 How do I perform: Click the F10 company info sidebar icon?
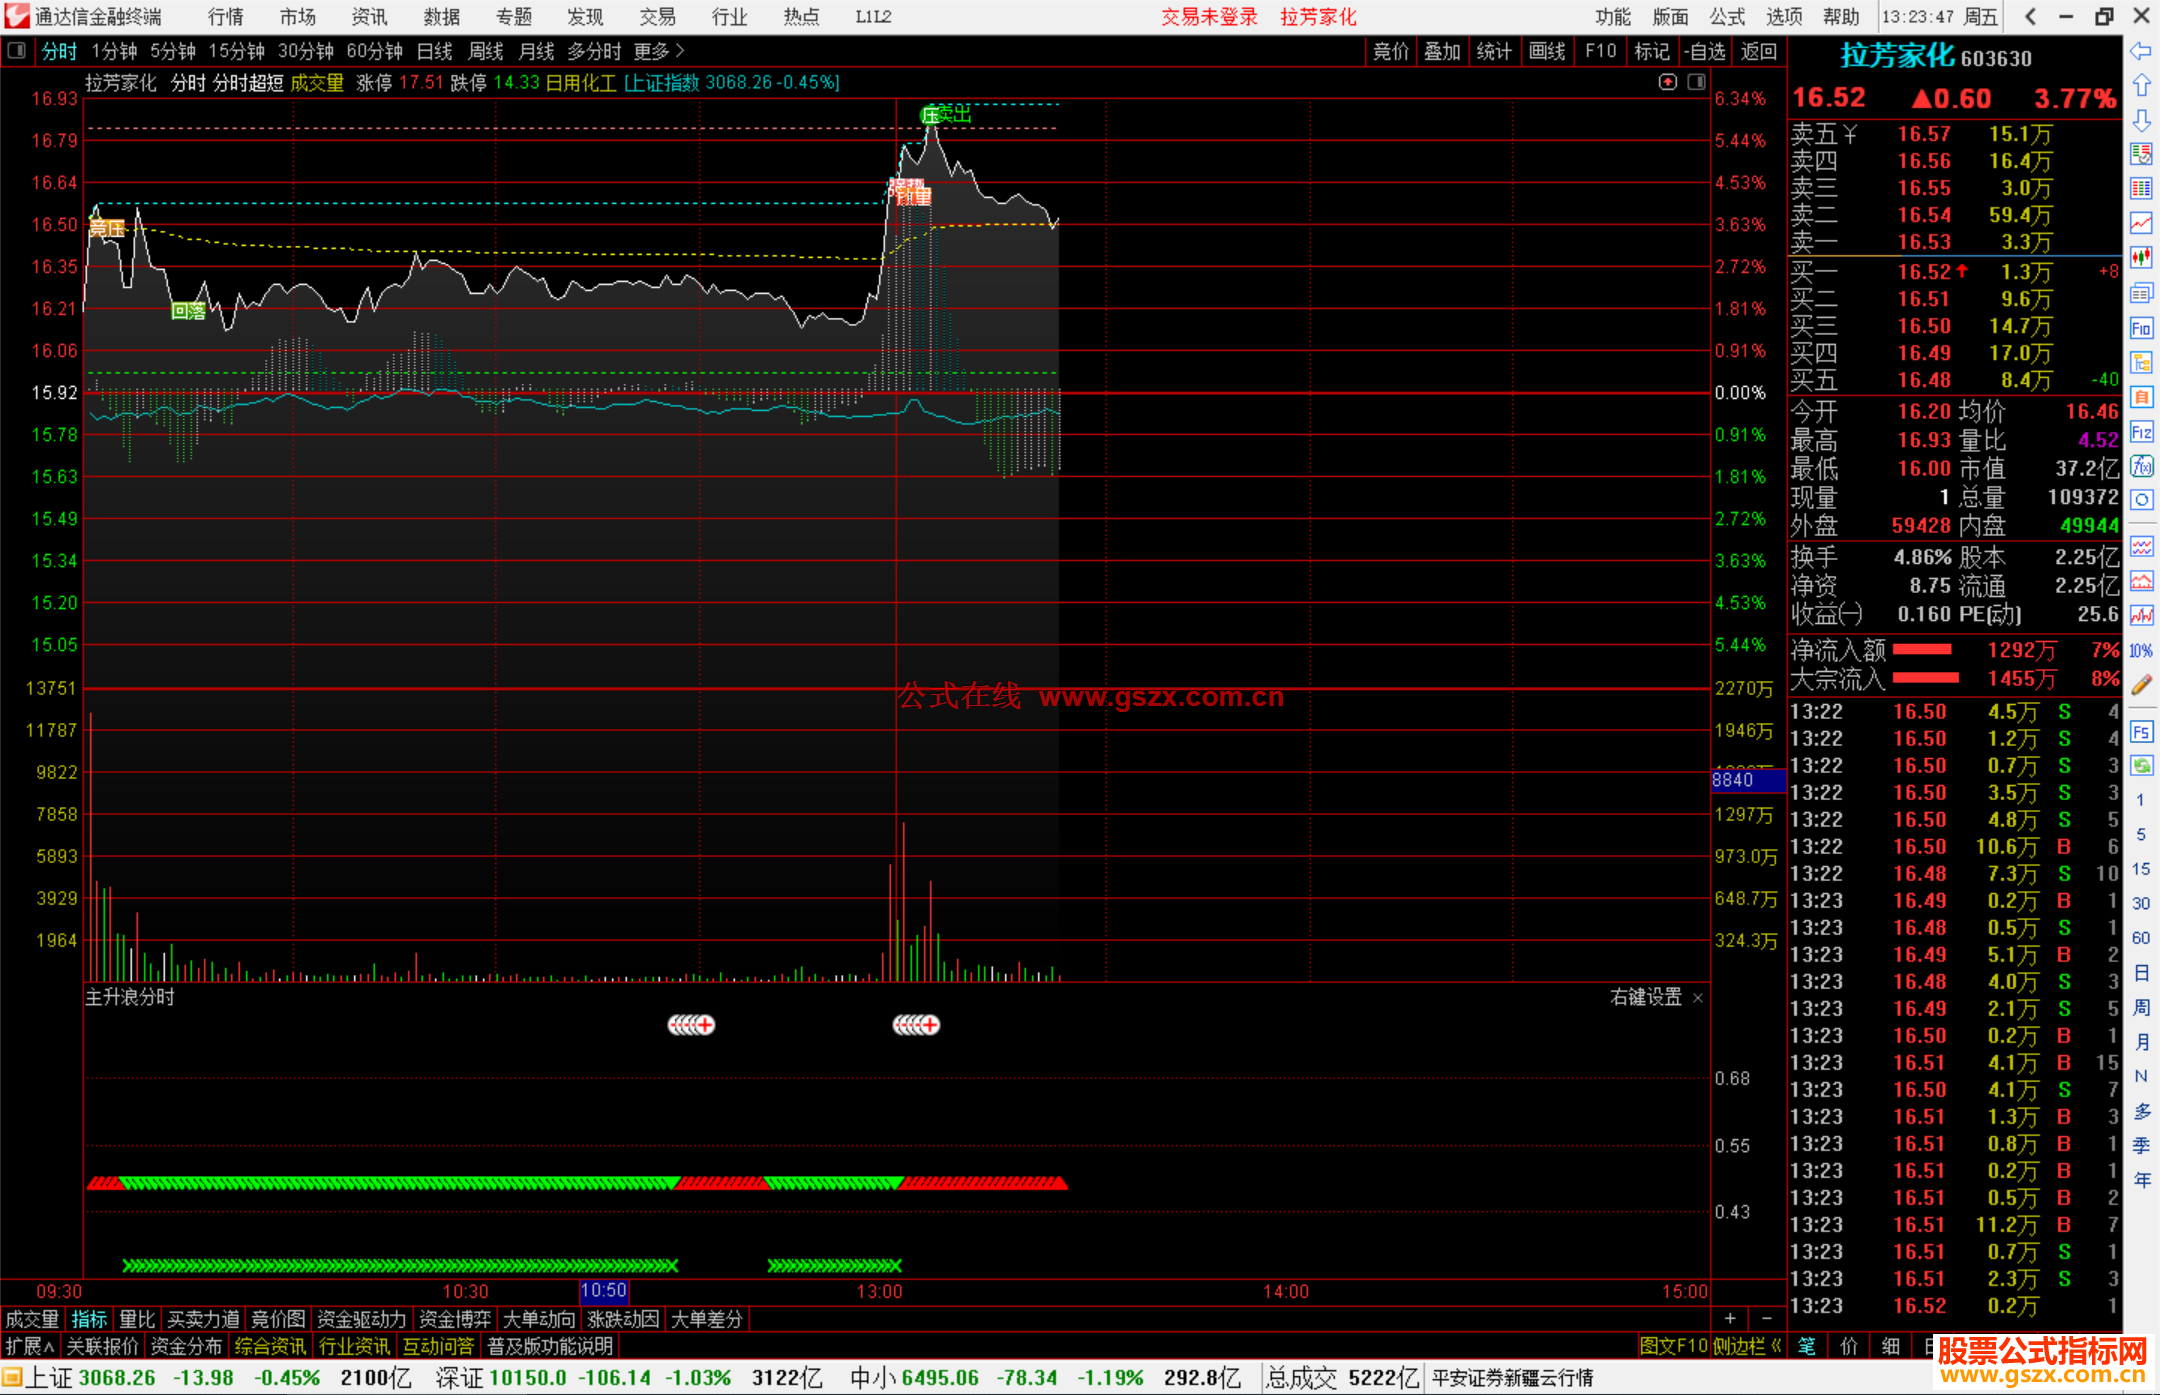point(2141,328)
